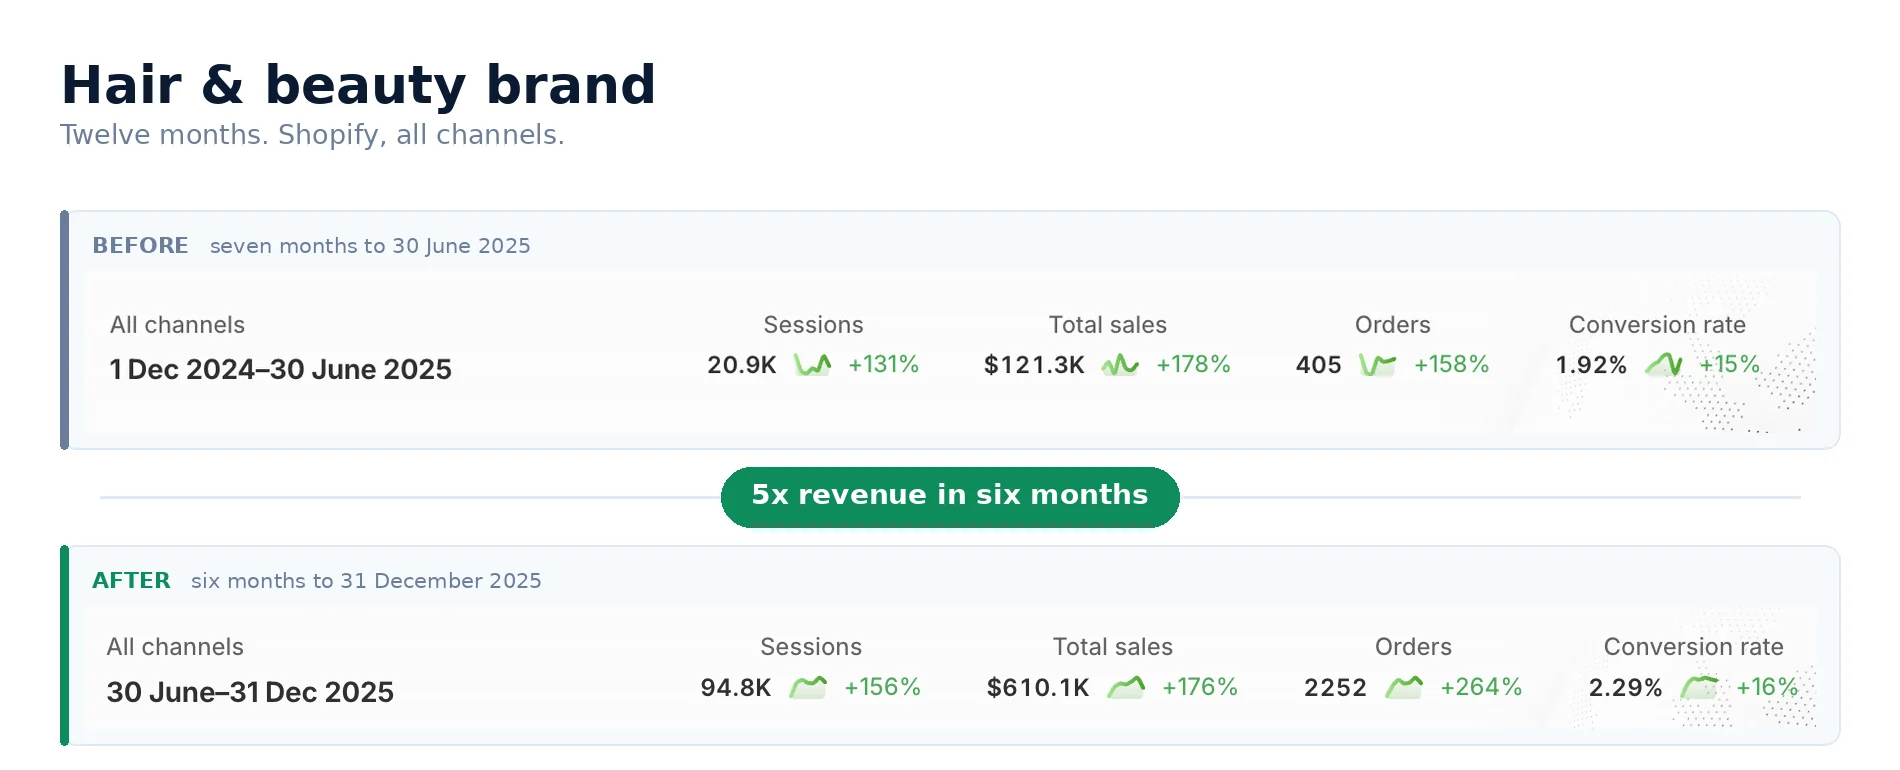Click 'All channels' in the After card
The height and width of the screenshot is (770, 1900).
click(175, 647)
